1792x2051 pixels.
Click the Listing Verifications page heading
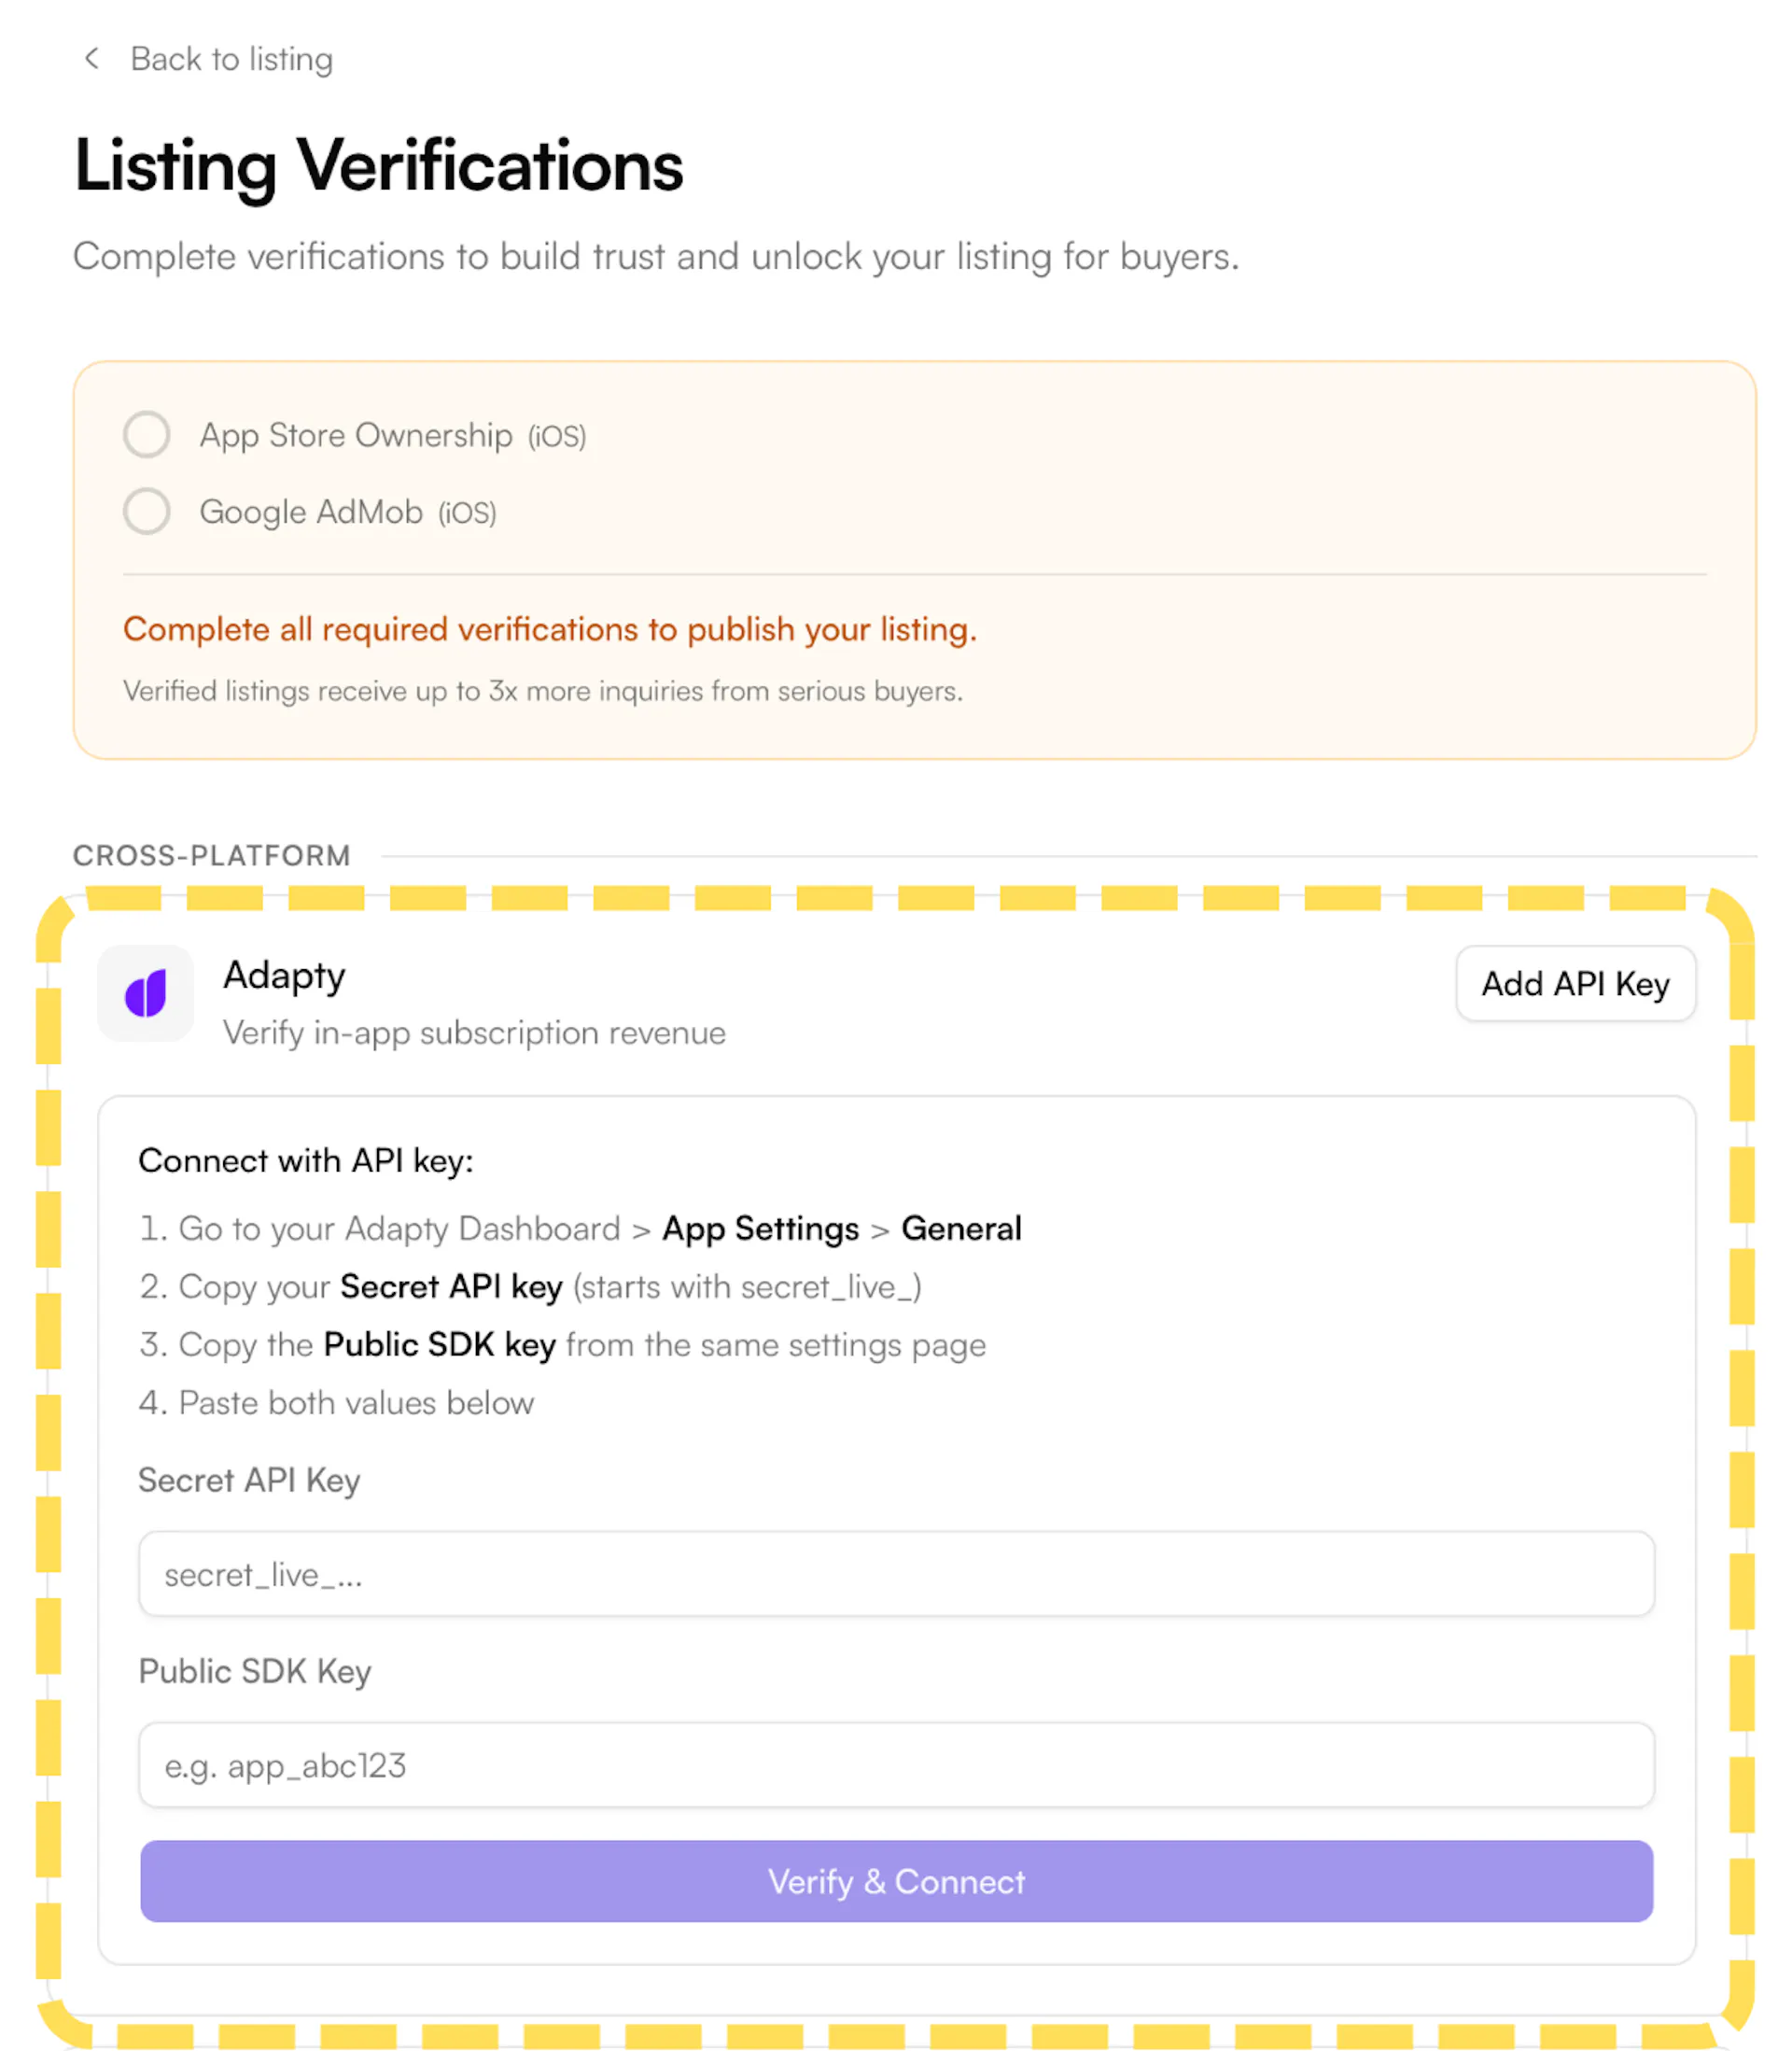click(x=378, y=166)
